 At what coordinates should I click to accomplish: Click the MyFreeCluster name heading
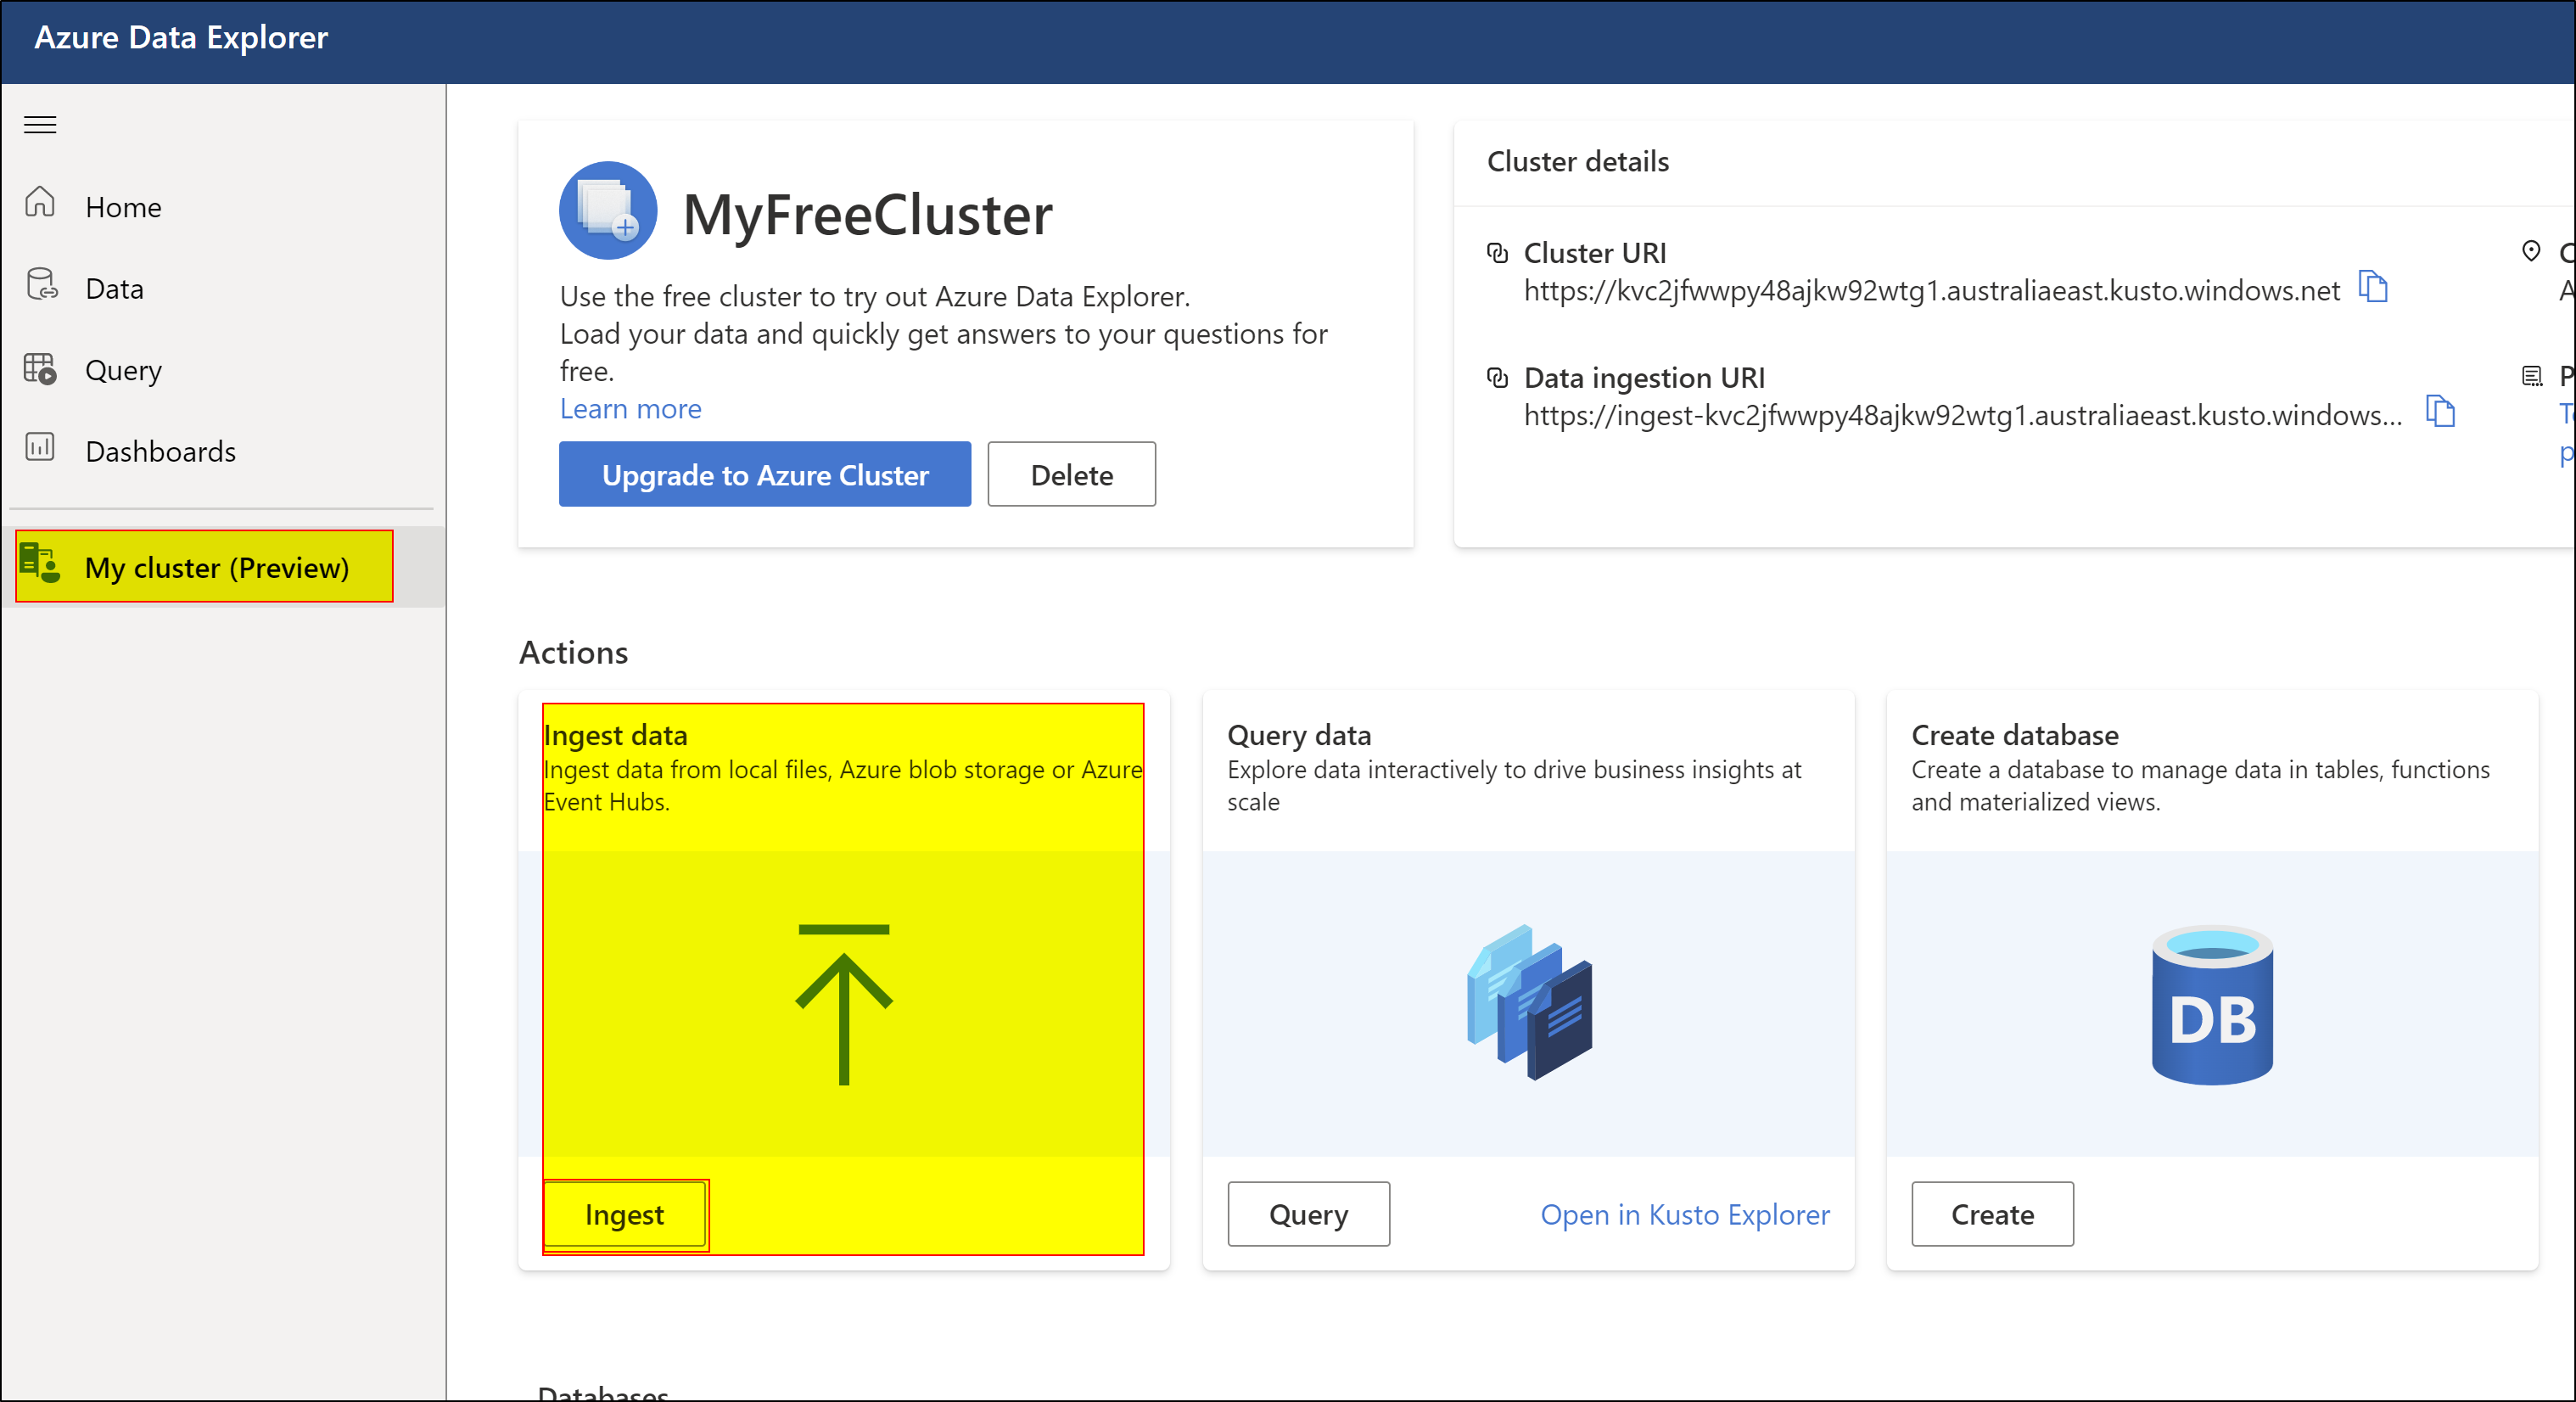868,215
